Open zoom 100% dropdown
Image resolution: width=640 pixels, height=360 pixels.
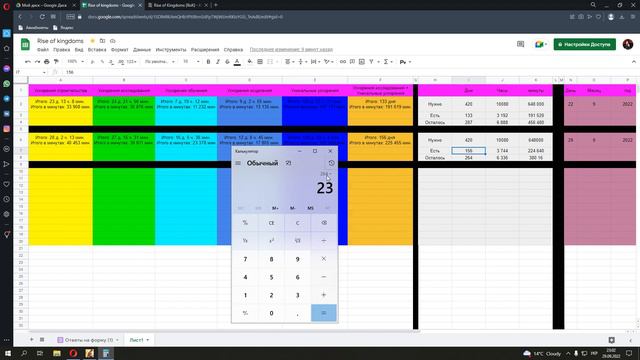point(75,62)
